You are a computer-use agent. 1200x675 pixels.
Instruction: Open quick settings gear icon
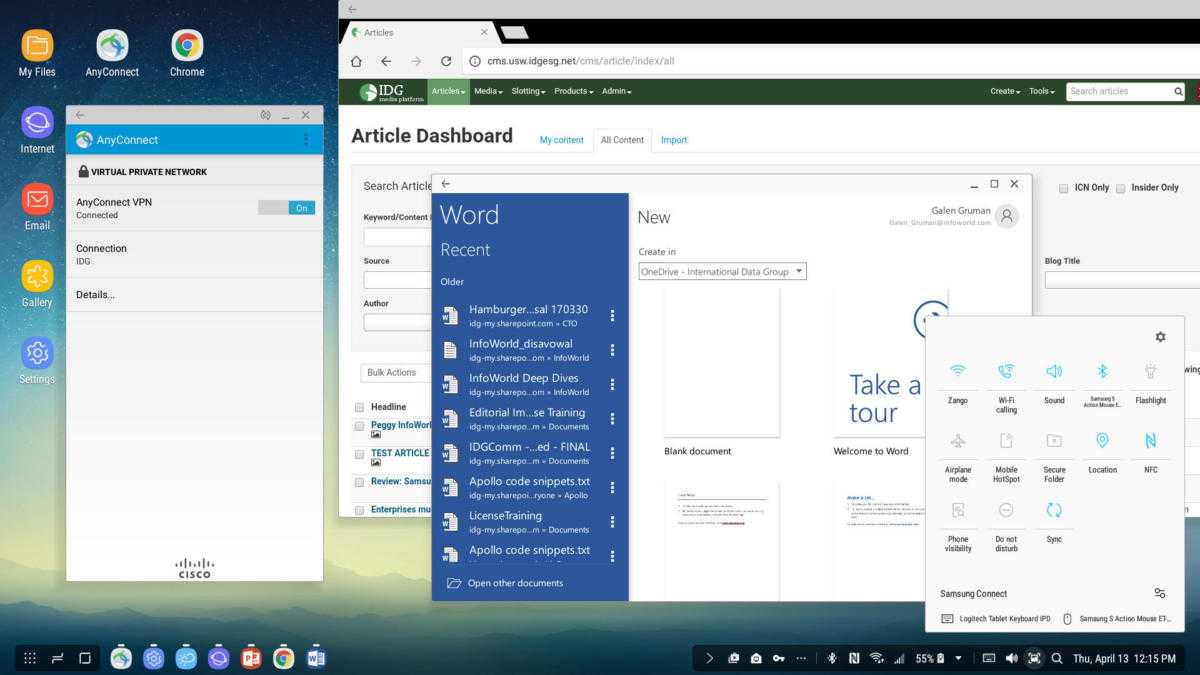click(x=1160, y=337)
